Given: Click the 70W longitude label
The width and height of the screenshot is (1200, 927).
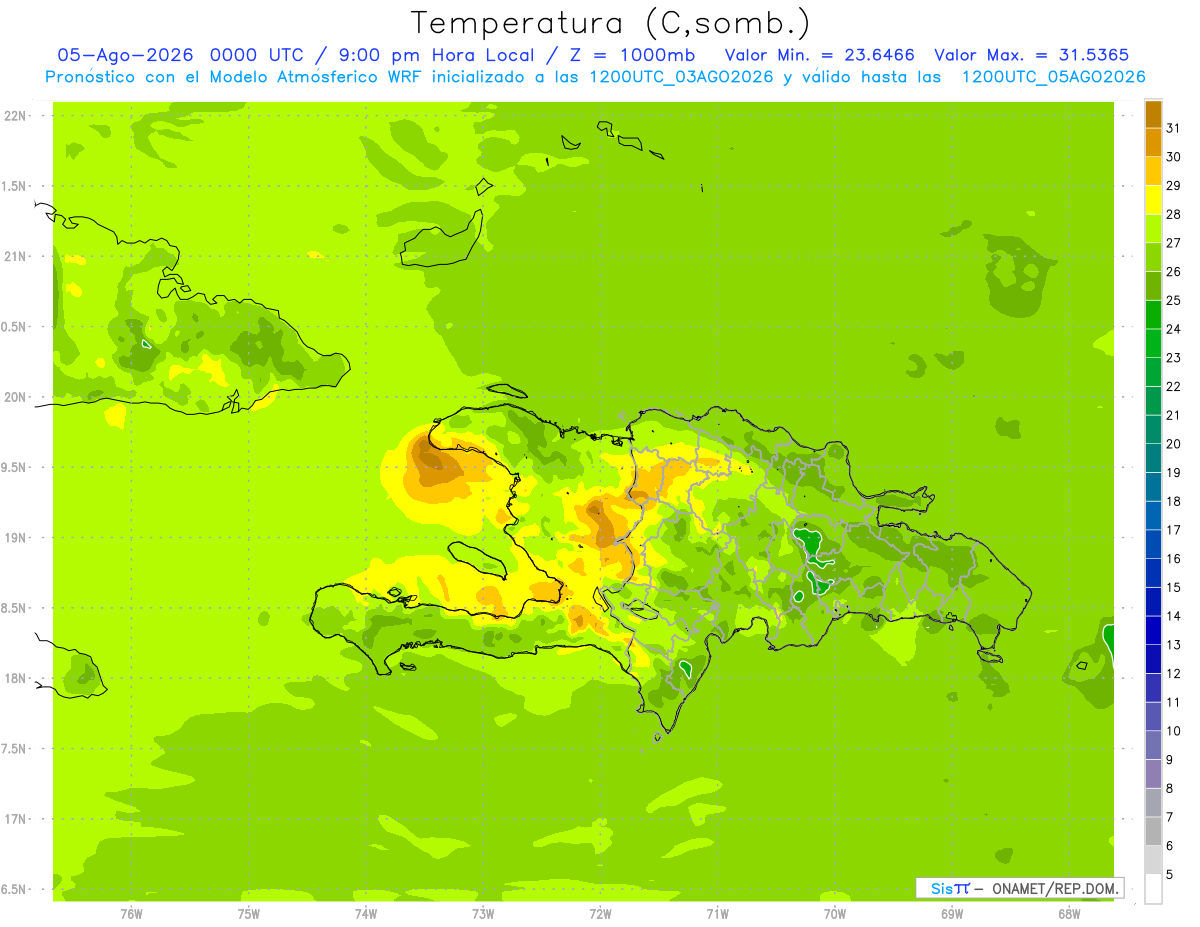Looking at the screenshot, I should point(835,913).
